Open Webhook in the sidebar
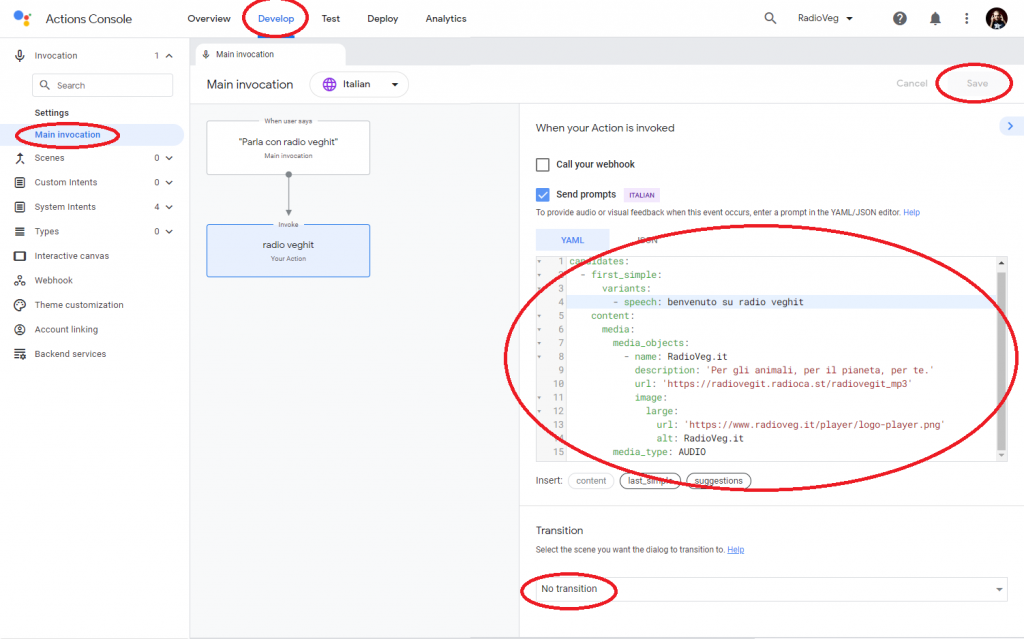1024x639 pixels. point(53,281)
